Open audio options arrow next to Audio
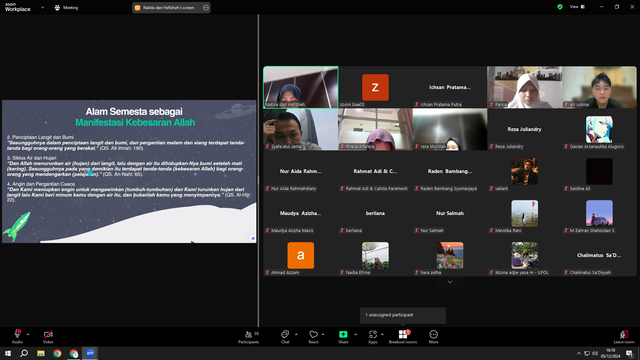Screen dimensions: 640x360 click(x=28, y=334)
